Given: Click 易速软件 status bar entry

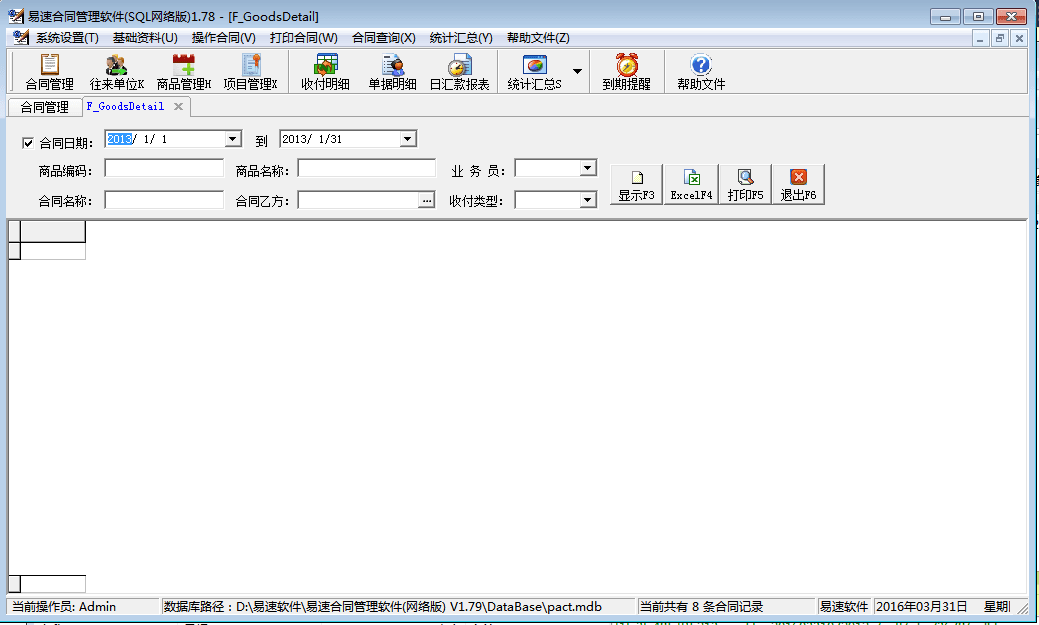Looking at the screenshot, I should [844, 606].
